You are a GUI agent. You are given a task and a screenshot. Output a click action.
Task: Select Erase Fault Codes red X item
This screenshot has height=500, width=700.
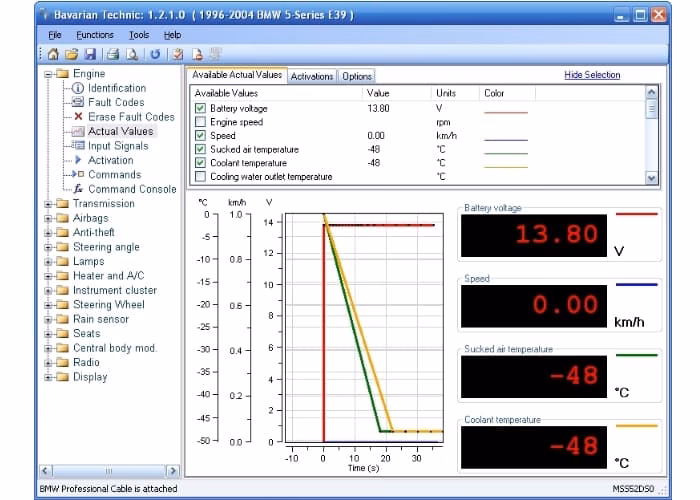131,117
